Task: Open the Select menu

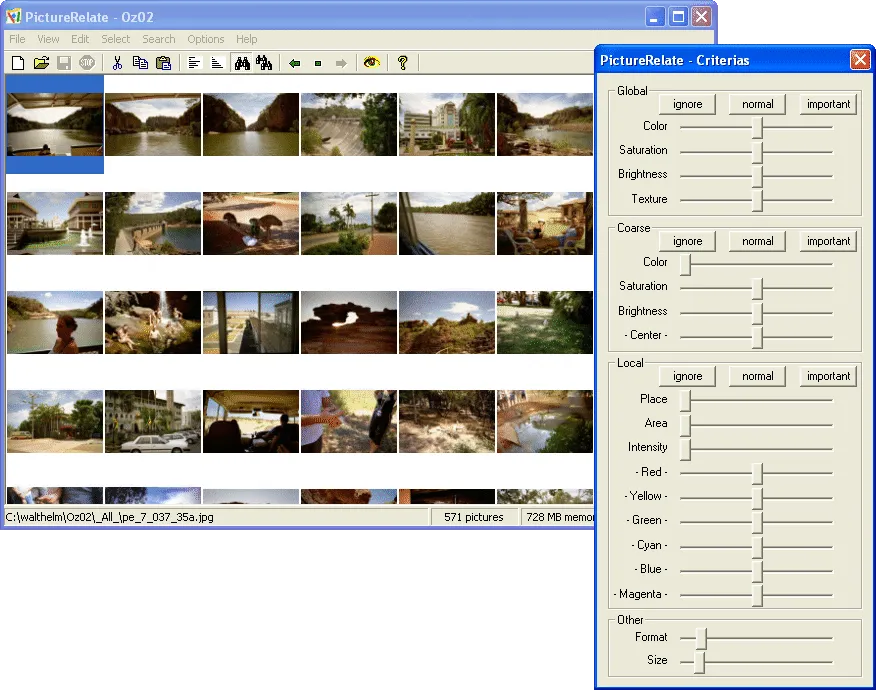Action: pos(115,39)
